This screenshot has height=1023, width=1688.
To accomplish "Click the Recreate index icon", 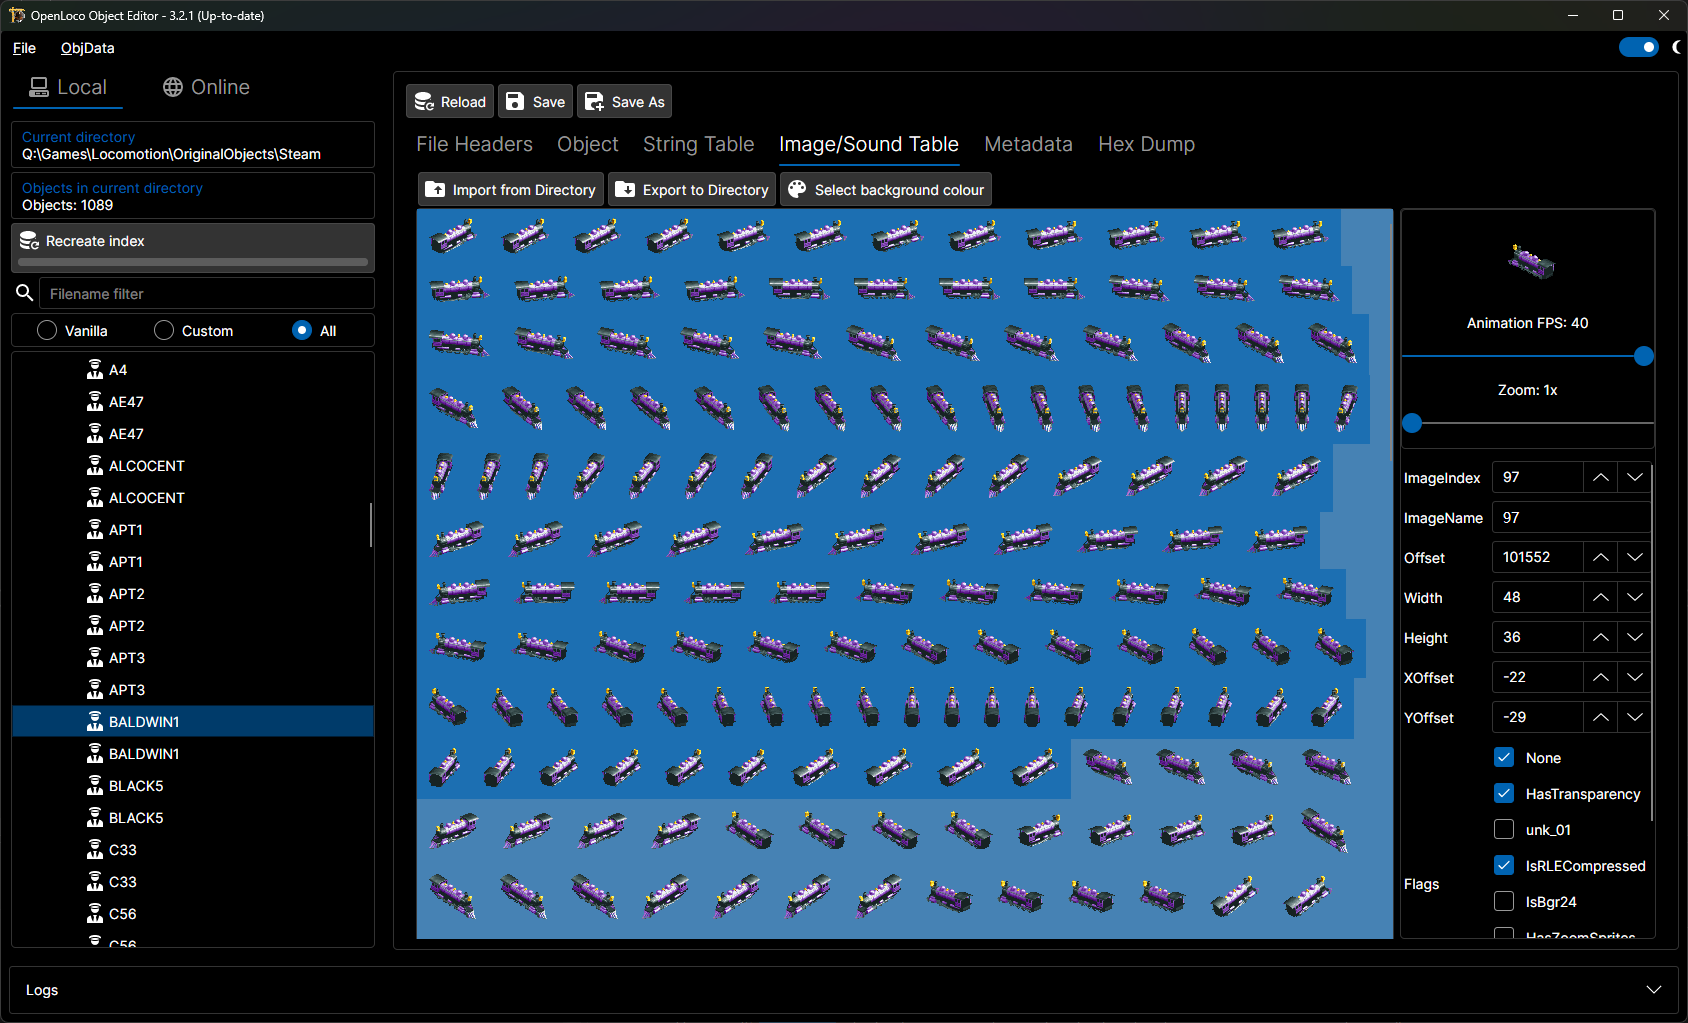I will 29,241.
